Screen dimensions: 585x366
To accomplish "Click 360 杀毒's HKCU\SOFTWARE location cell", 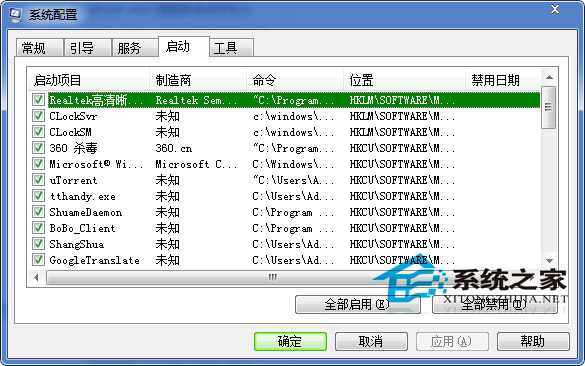I will click(402, 148).
